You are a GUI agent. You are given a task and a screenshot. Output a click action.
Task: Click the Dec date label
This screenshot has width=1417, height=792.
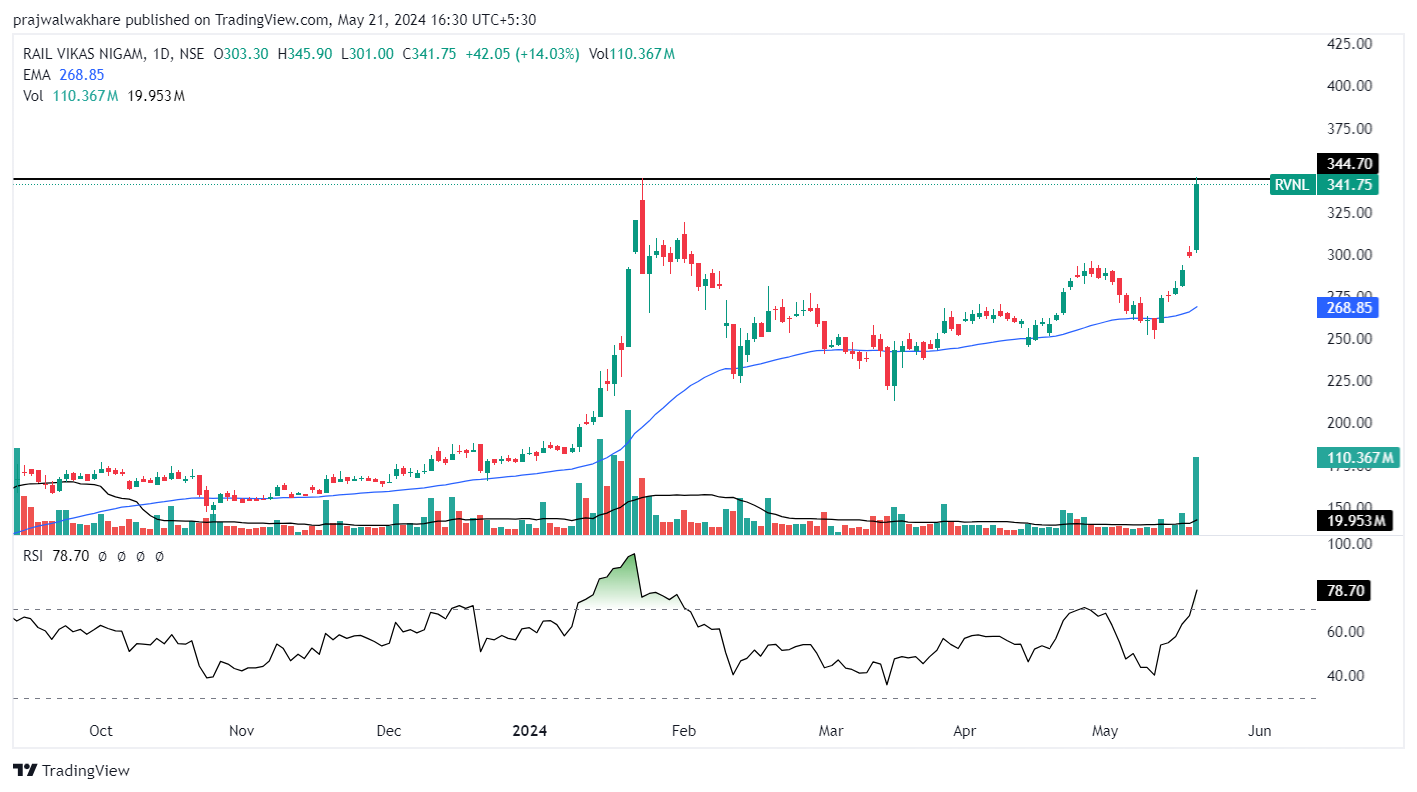pos(389,731)
